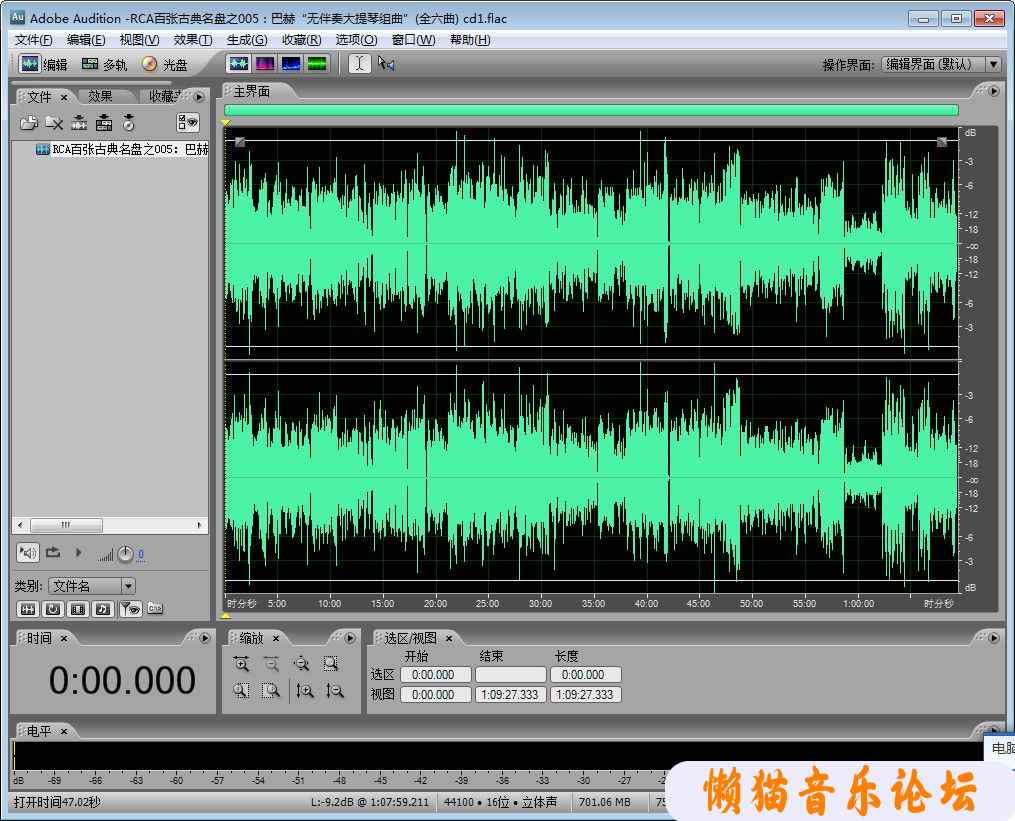This screenshot has width=1015, height=821.
Task: Open the 窗口(W) menu
Action: pyautogui.click(x=414, y=40)
